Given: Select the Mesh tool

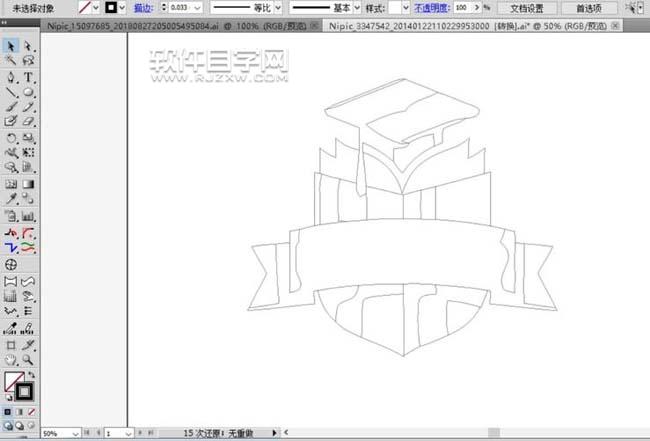Looking at the screenshot, I should (x=11, y=184).
